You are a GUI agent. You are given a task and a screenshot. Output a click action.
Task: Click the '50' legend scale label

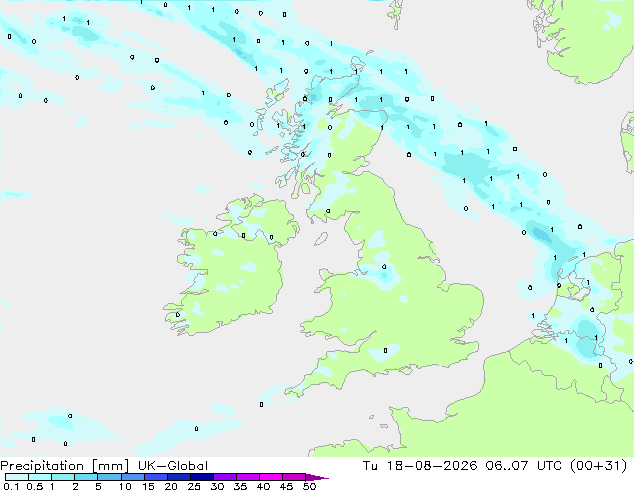pos(309,486)
